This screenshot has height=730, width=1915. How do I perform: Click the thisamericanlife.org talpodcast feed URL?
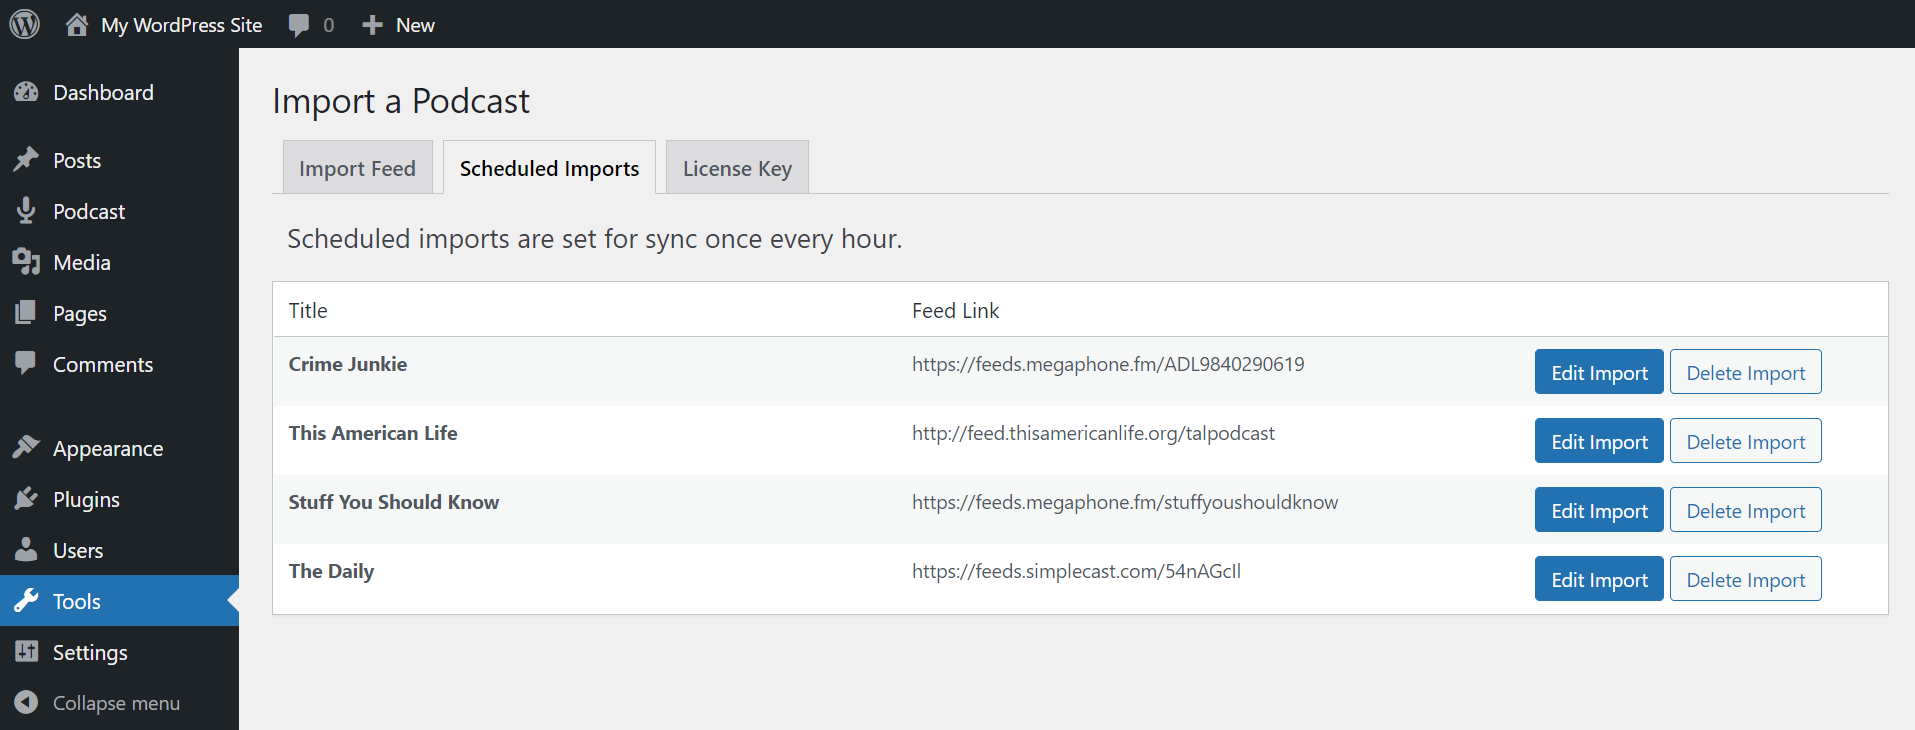pos(1093,433)
